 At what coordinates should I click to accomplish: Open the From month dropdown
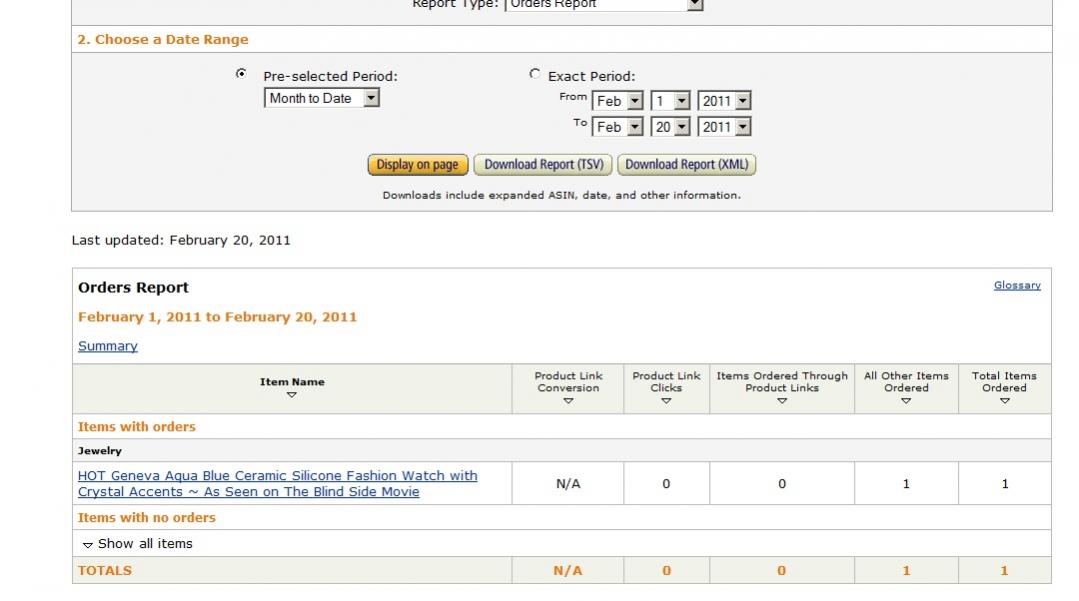coord(634,101)
